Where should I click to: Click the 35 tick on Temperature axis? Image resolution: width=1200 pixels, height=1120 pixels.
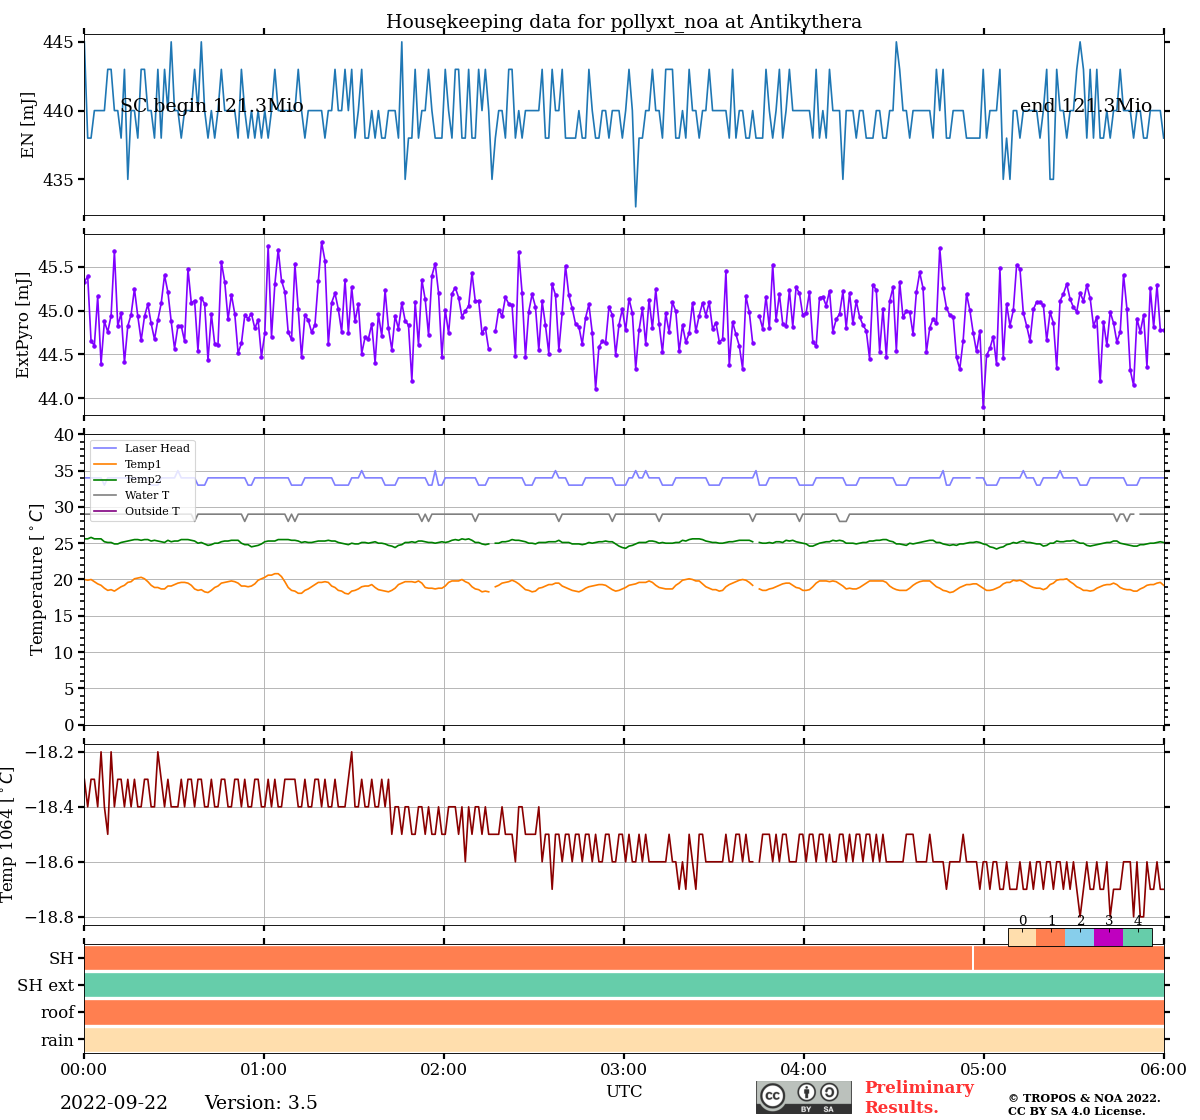[x=64, y=471]
